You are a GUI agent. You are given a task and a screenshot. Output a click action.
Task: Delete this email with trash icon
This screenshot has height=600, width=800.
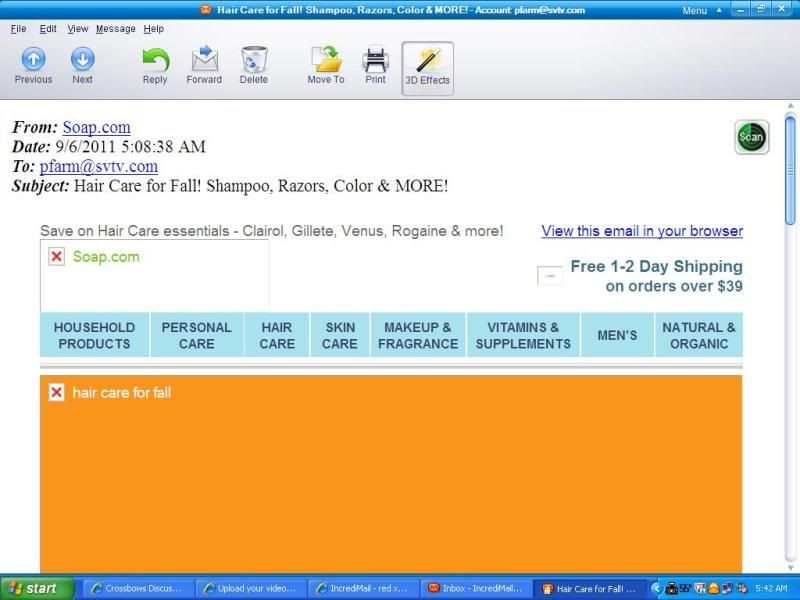pyautogui.click(x=254, y=66)
